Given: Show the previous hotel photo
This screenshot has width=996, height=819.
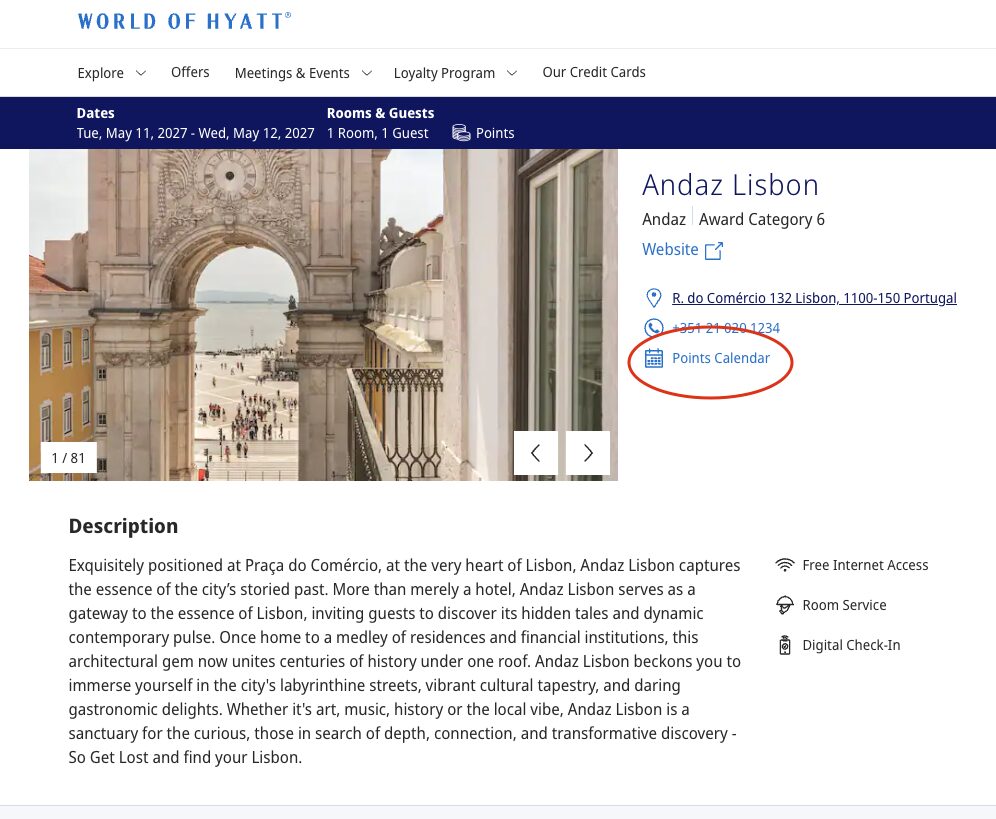Looking at the screenshot, I should (535, 453).
